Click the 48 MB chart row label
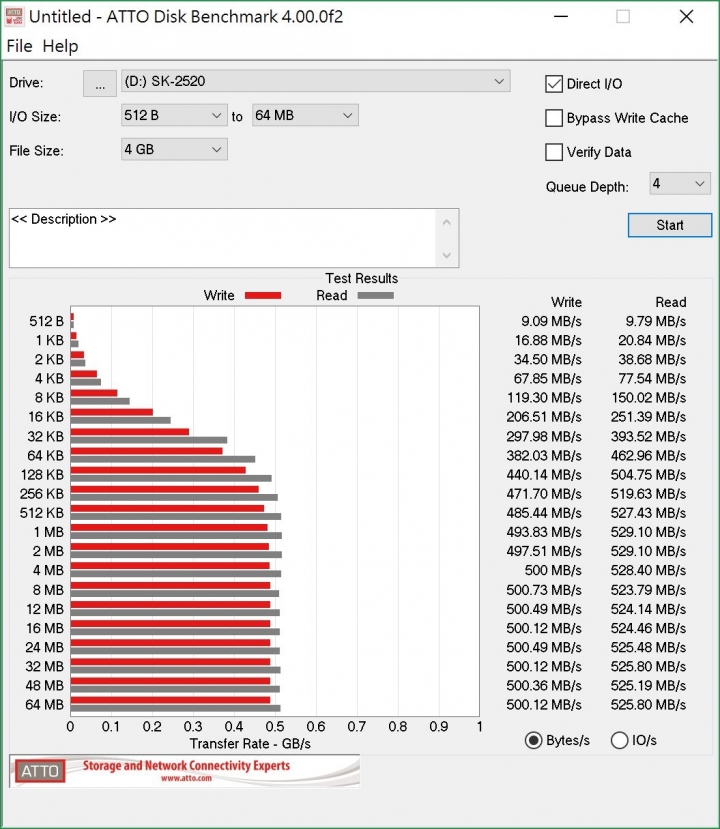This screenshot has width=720, height=829. (44, 686)
